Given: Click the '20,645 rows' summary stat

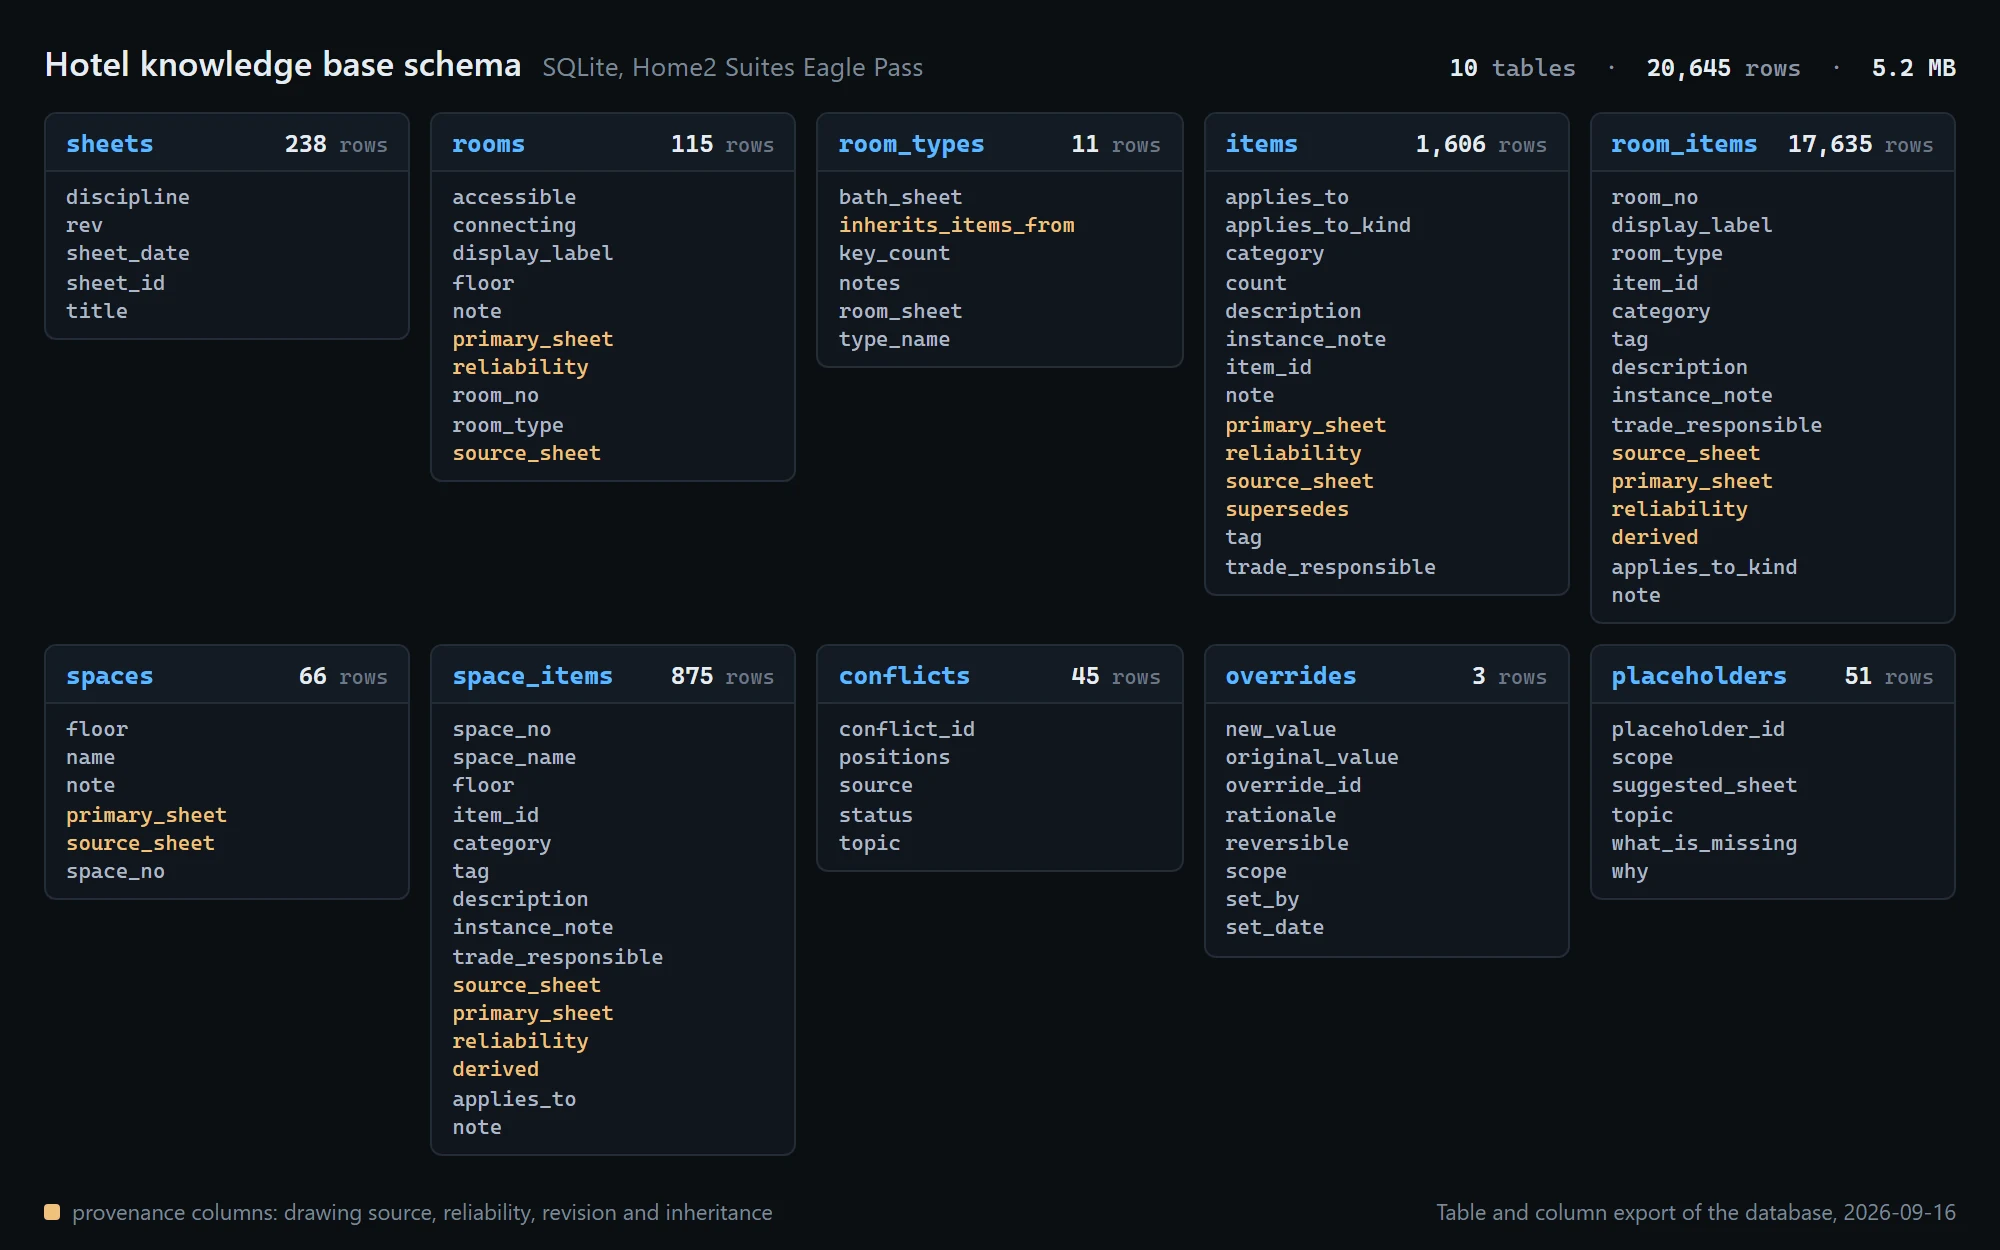Looking at the screenshot, I should coord(1723,68).
